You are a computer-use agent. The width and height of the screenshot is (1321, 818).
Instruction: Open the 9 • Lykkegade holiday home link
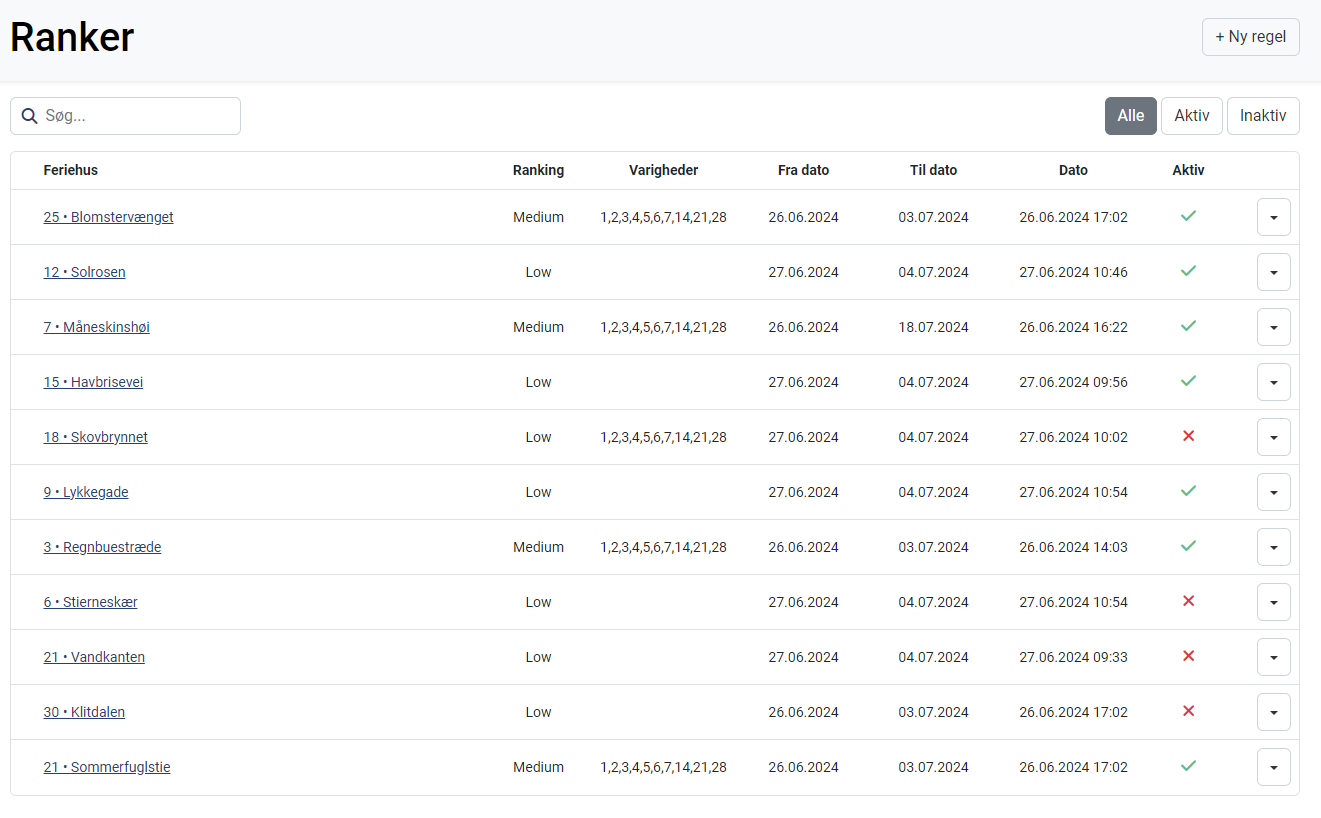tap(86, 492)
